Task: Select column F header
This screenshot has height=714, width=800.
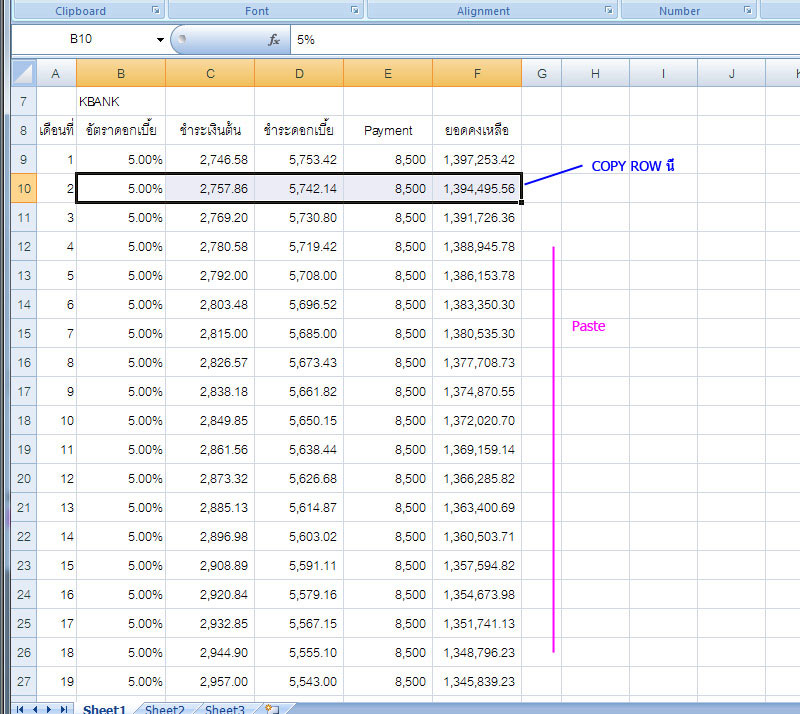Action: click(x=477, y=73)
